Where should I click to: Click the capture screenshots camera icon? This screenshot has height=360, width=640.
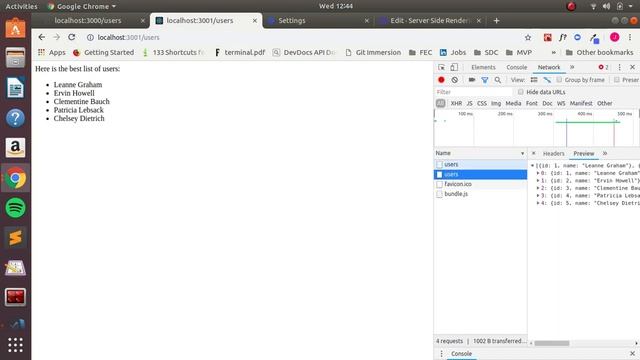[472, 80]
